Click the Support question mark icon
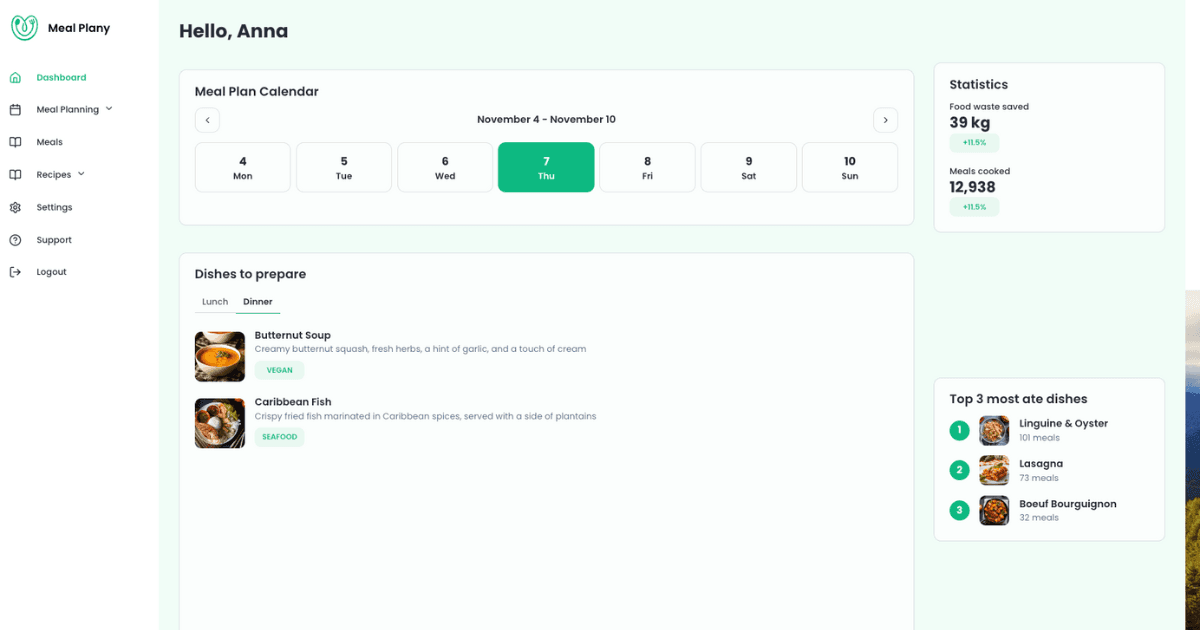The height and width of the screenshot is (630, 1200). (x=15, y=240)
